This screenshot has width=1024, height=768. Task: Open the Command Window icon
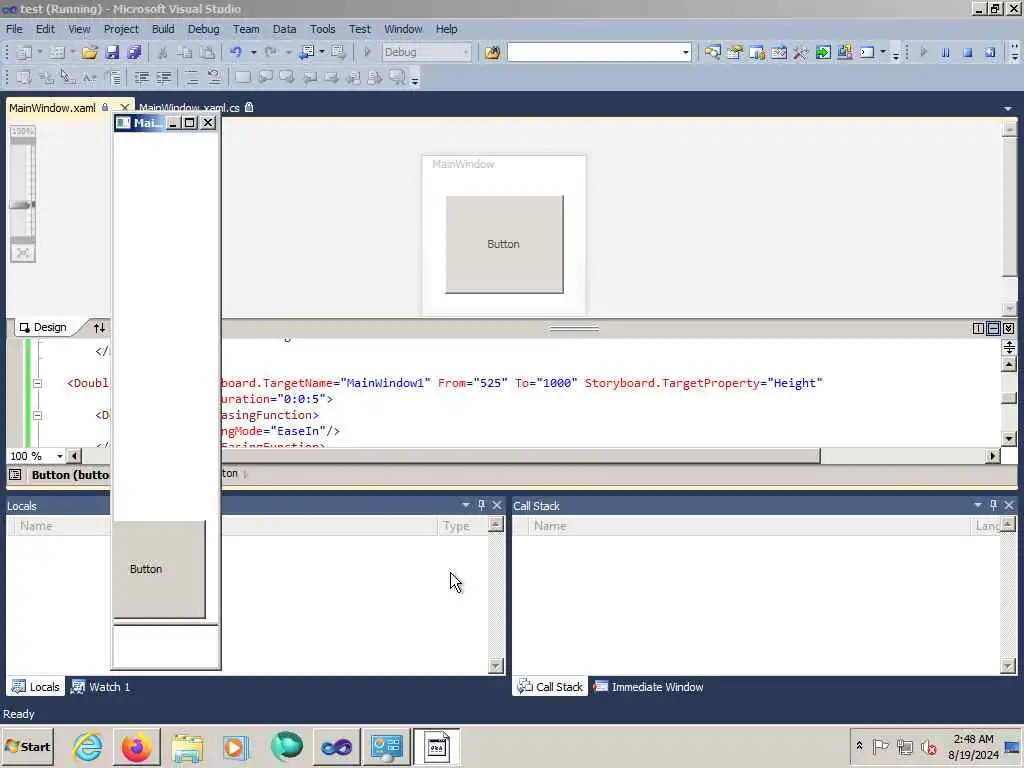point(867,52)
